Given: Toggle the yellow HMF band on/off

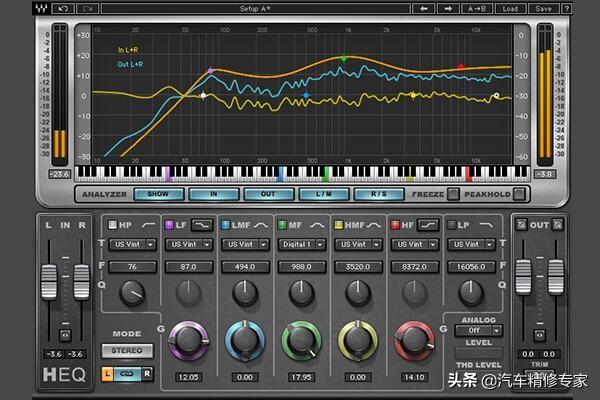Looking at the screenshot, I should point(338,225).
